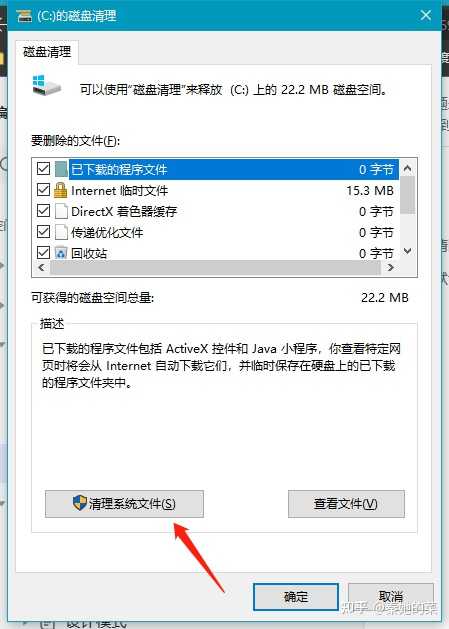This screenshot has width=449, height=629.
Task: Select the 磁盘清理 tab
Action: 47,52
